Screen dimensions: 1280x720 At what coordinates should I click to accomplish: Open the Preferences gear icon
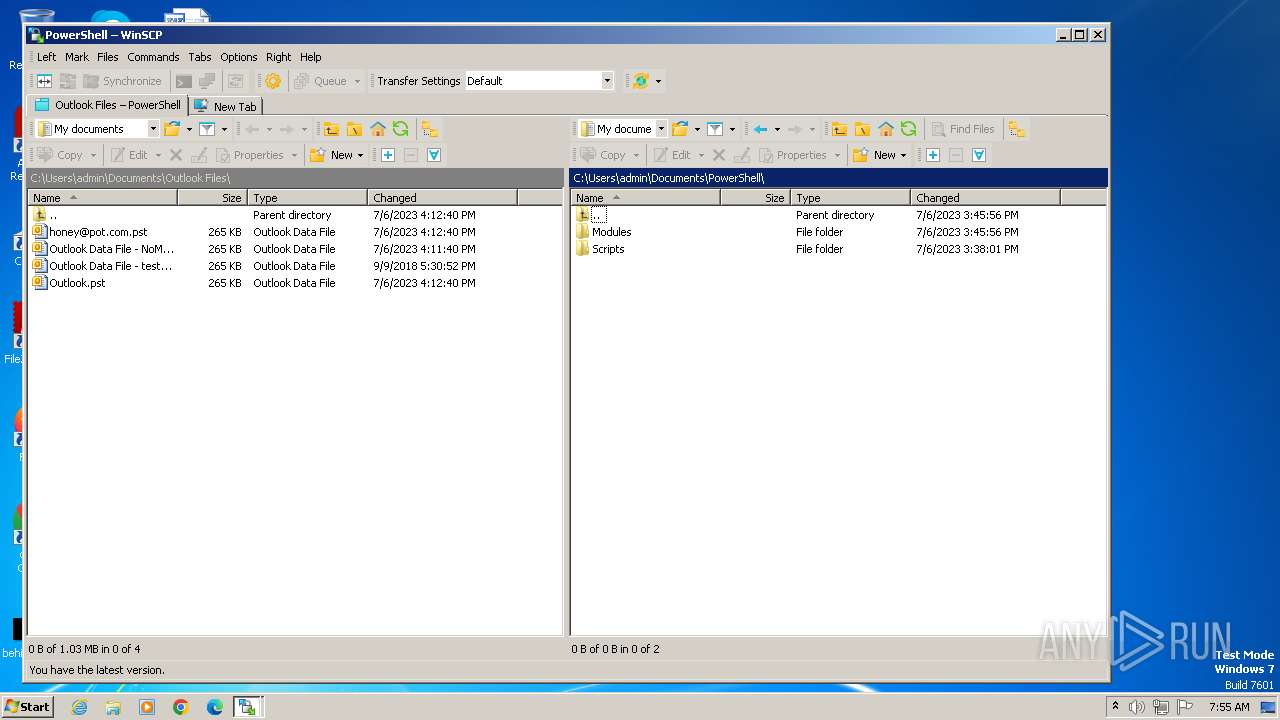273,81
